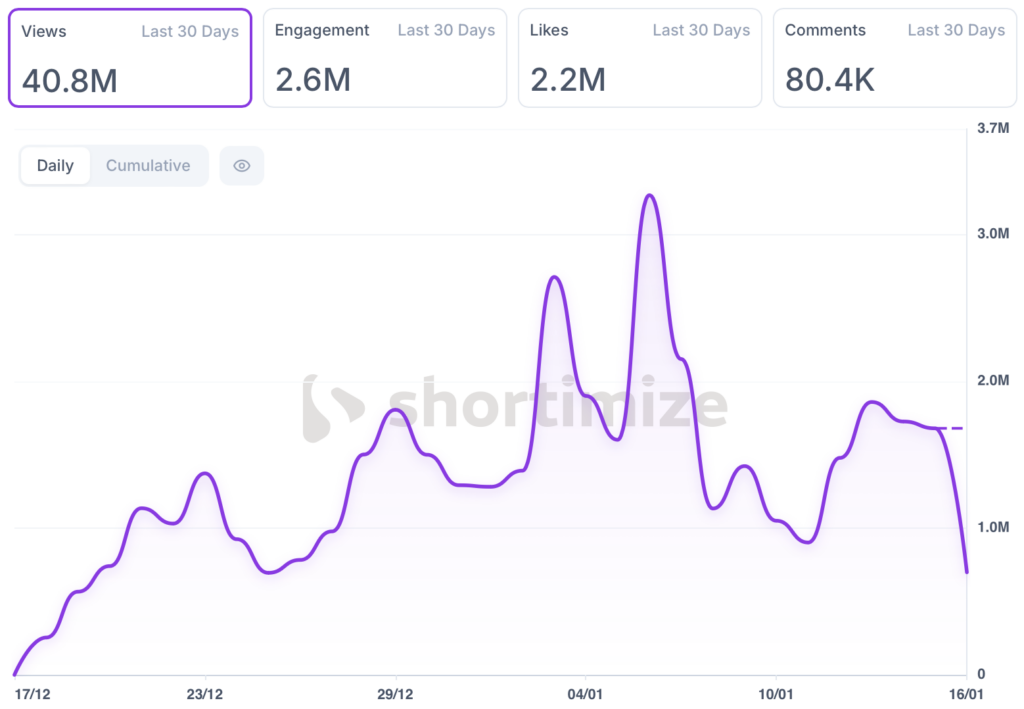Switch chart to Cumulative view
Image resolution: width=1024 pixels, height=709 pixels.
[x=148, y=166]
